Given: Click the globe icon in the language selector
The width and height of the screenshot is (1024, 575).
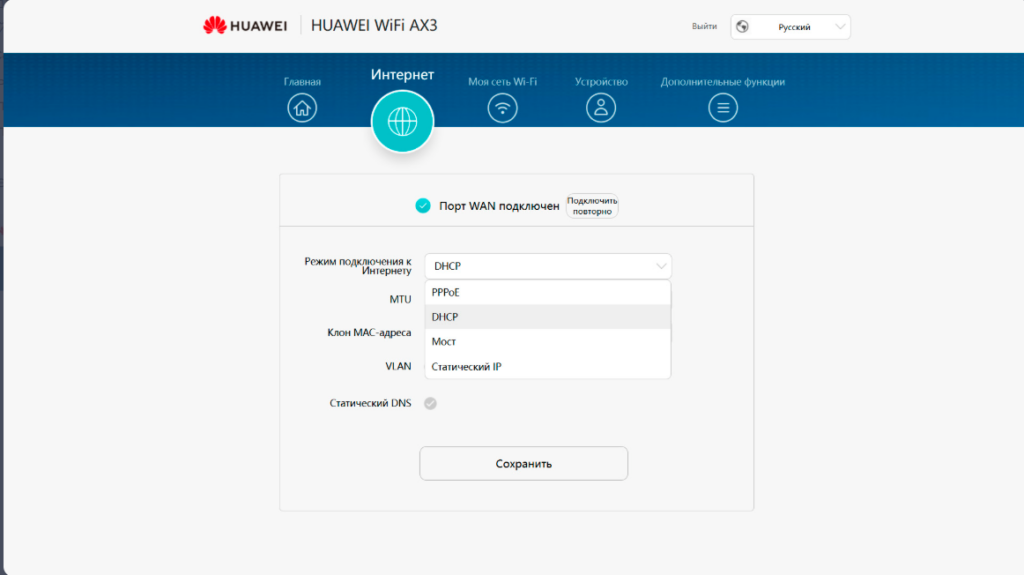Looking at the screenshot, I should (742, 27).
